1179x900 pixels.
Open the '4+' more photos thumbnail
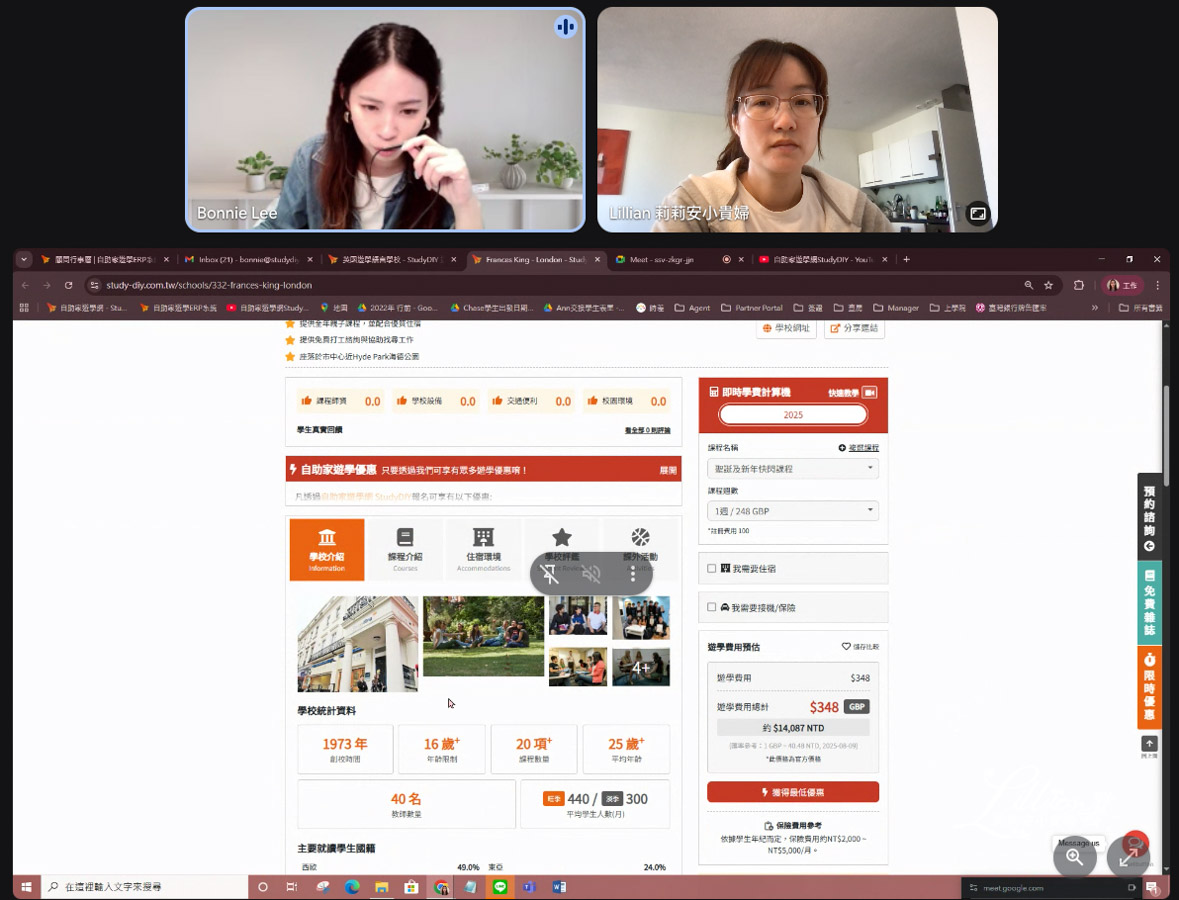[641, 667]
